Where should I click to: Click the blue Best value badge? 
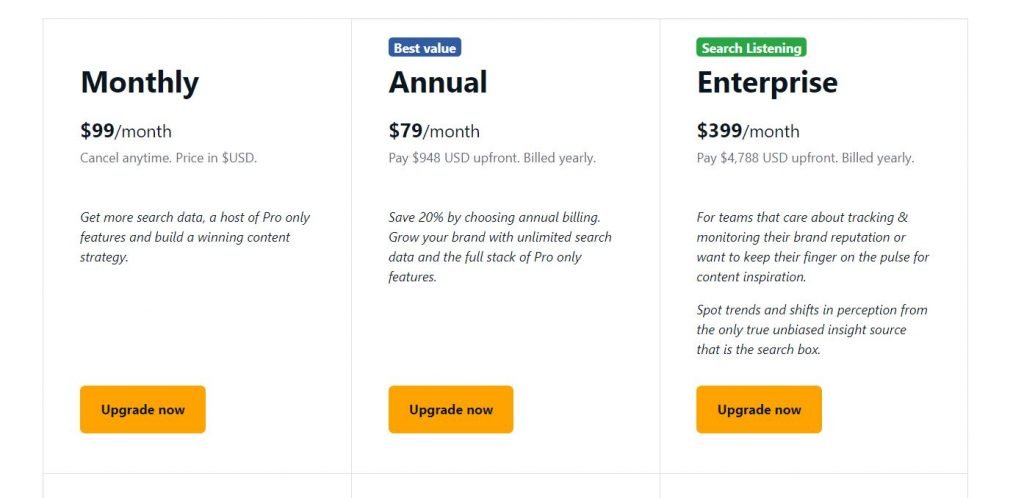tap(424, 48)
